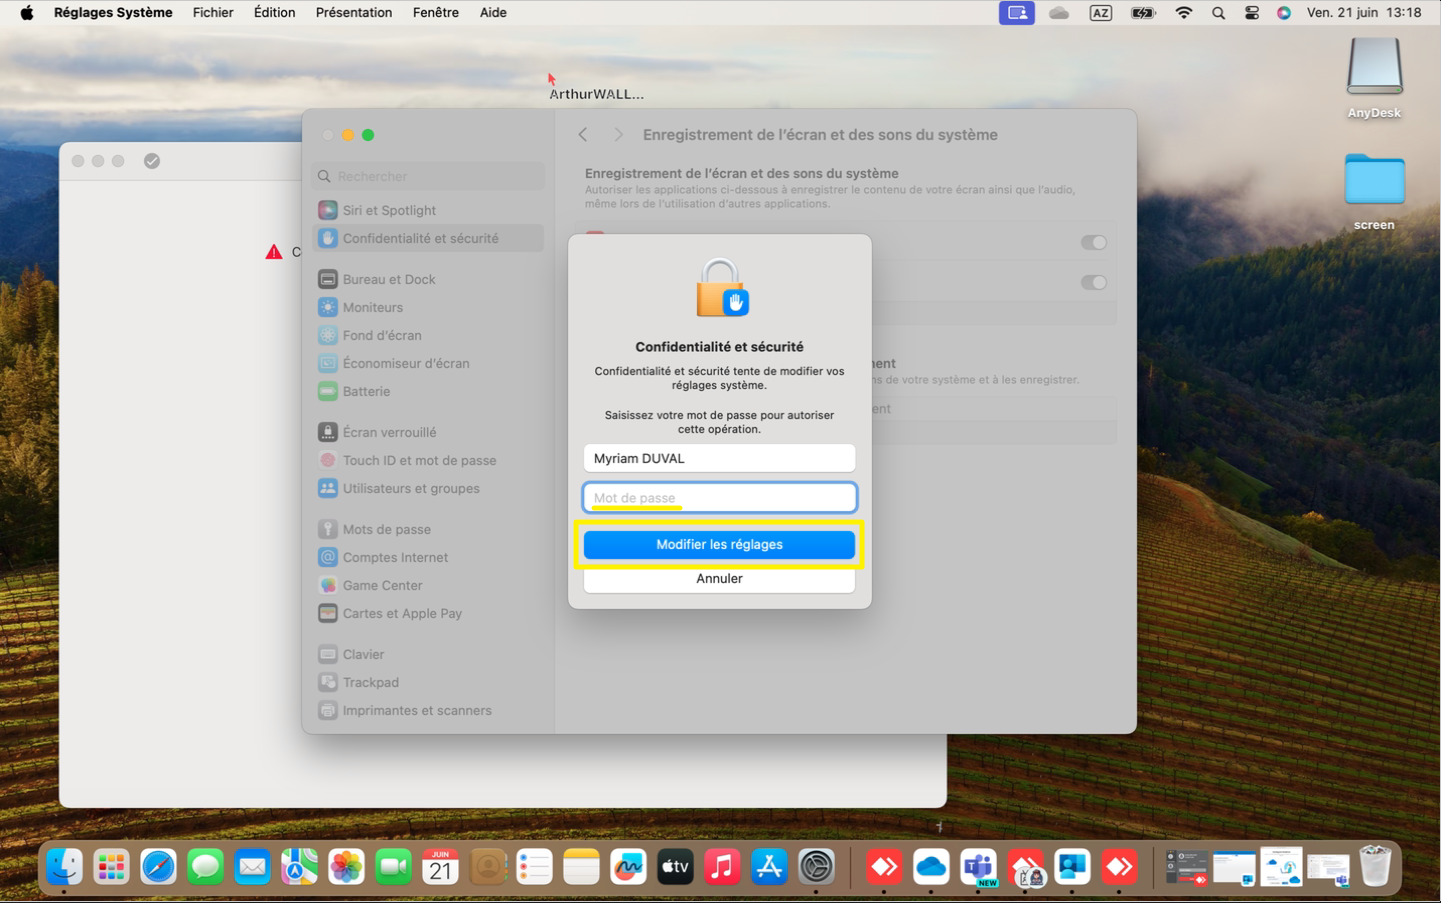Select Confidentialité et sécurité in sidebar
Image resolution: width=1441 pixels, height=903 pixels.
coord(429,238)
